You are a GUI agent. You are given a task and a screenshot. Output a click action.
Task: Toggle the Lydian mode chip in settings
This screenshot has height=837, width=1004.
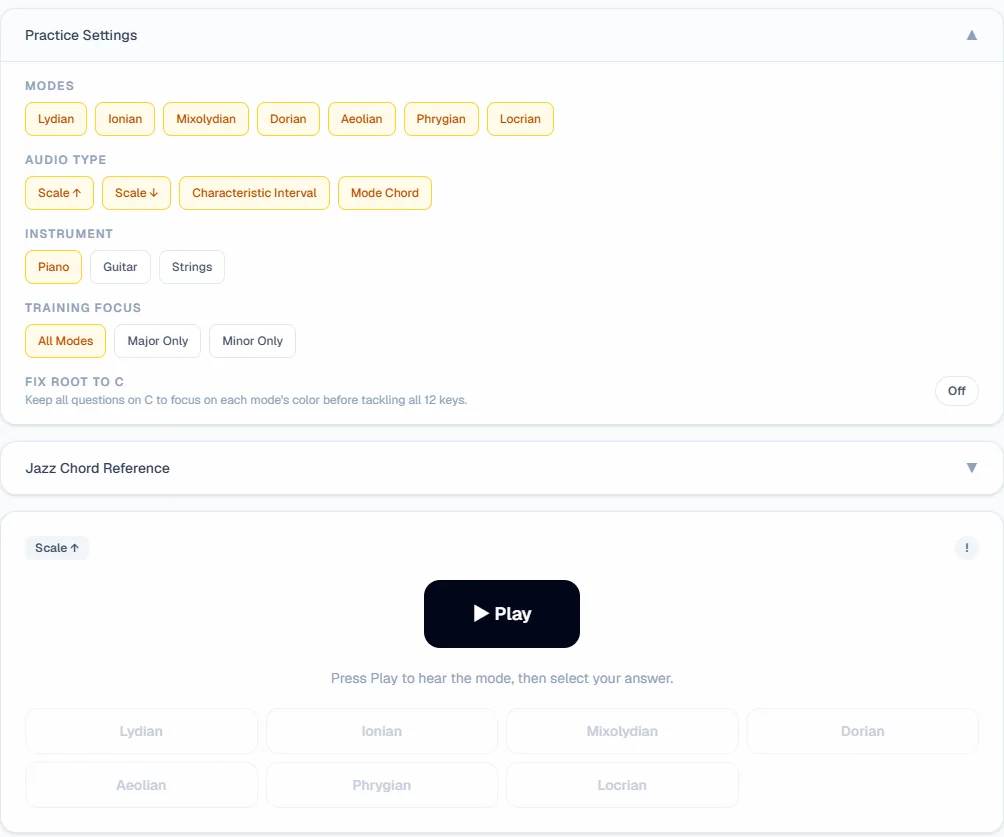coord(56,119)
